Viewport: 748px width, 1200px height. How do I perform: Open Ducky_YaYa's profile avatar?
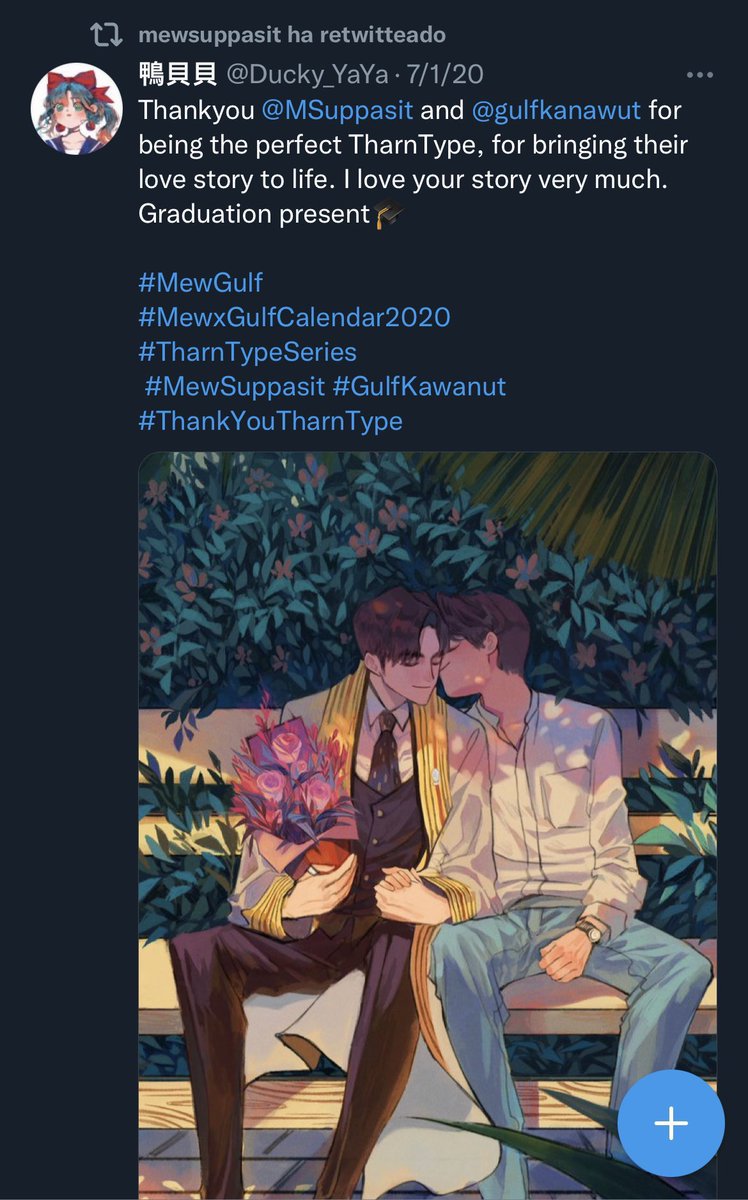coord(77,108)
